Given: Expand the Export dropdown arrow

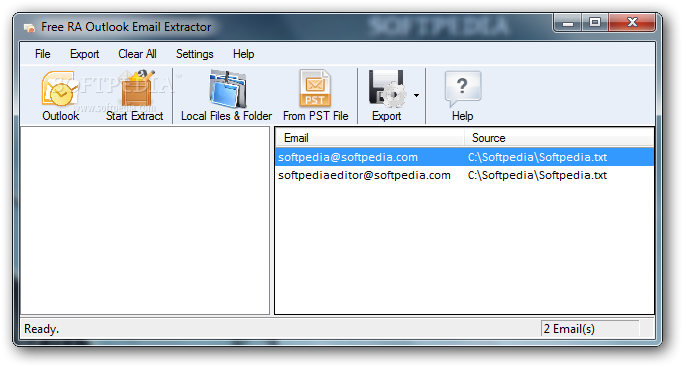Looking at the screenshot, I should click(x=416, y=95).
